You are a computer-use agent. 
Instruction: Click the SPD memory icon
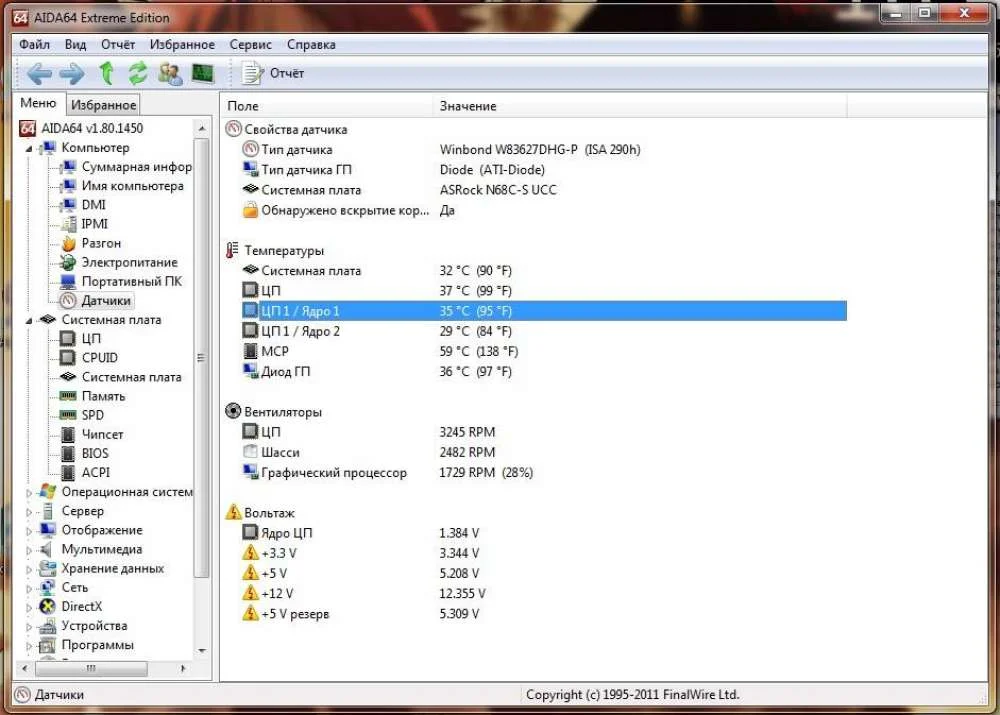click(68, 415)
